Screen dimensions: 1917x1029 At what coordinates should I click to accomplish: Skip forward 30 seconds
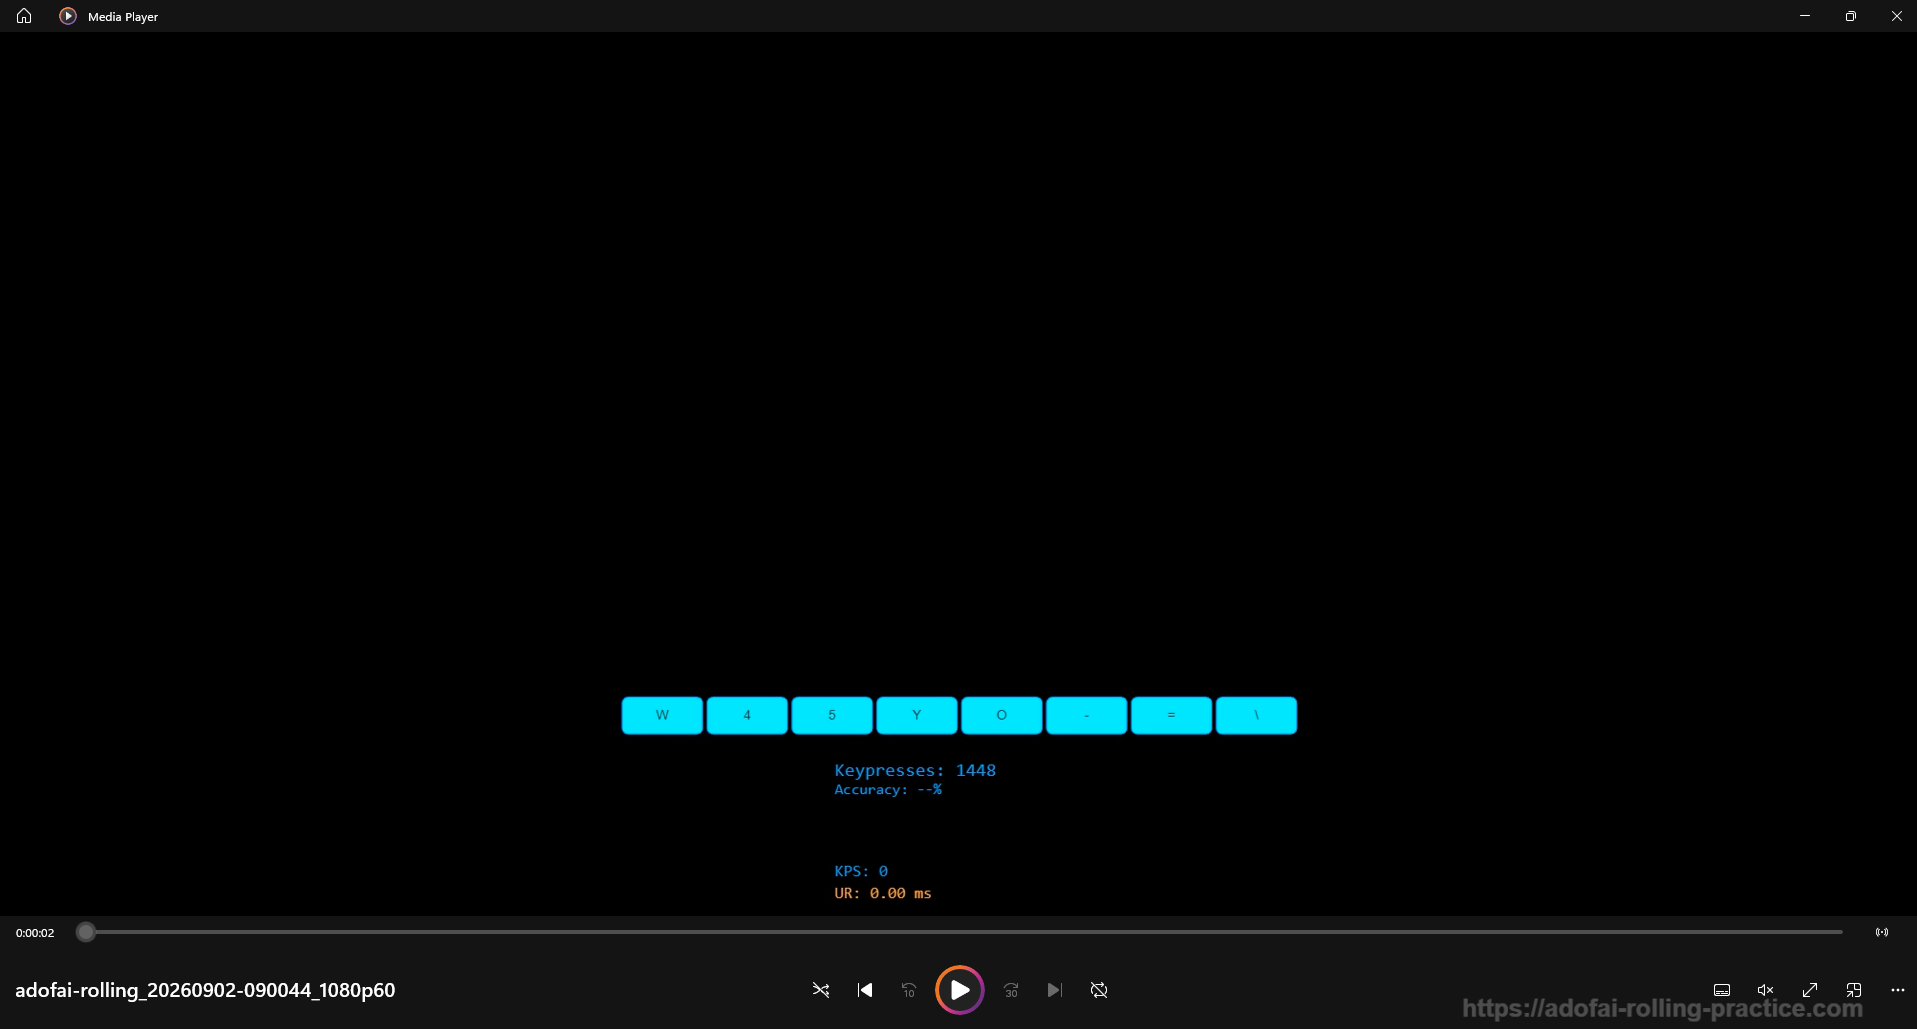[x=1011, y=990]
